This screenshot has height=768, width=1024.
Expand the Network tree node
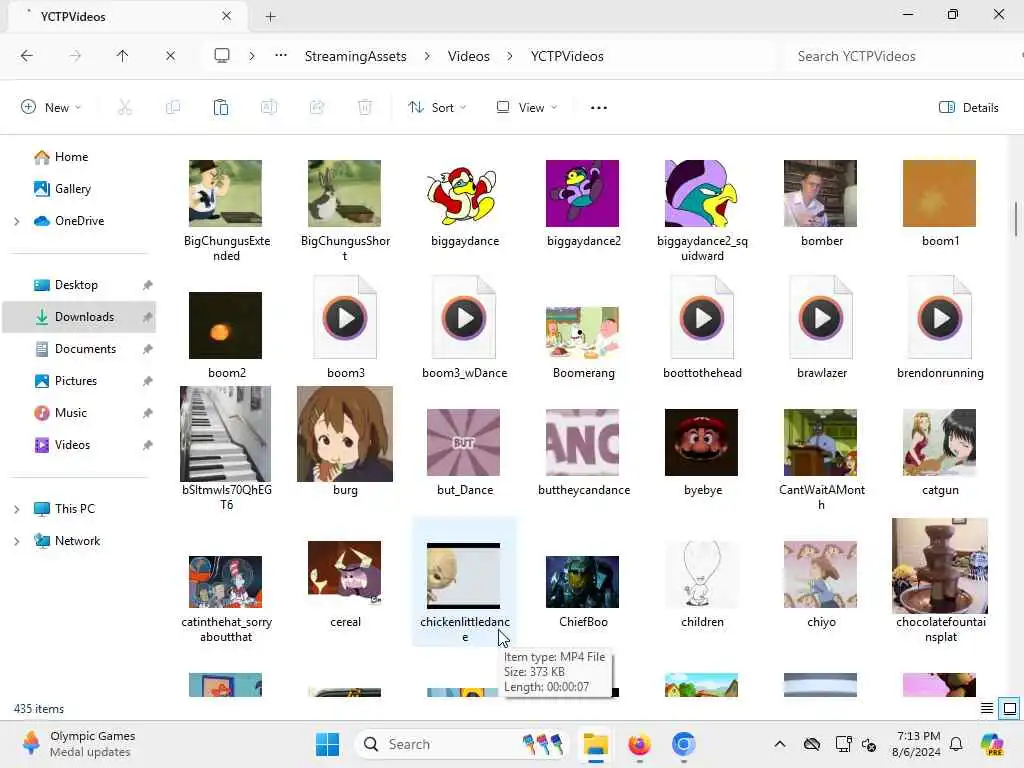[x=16, y=541]
